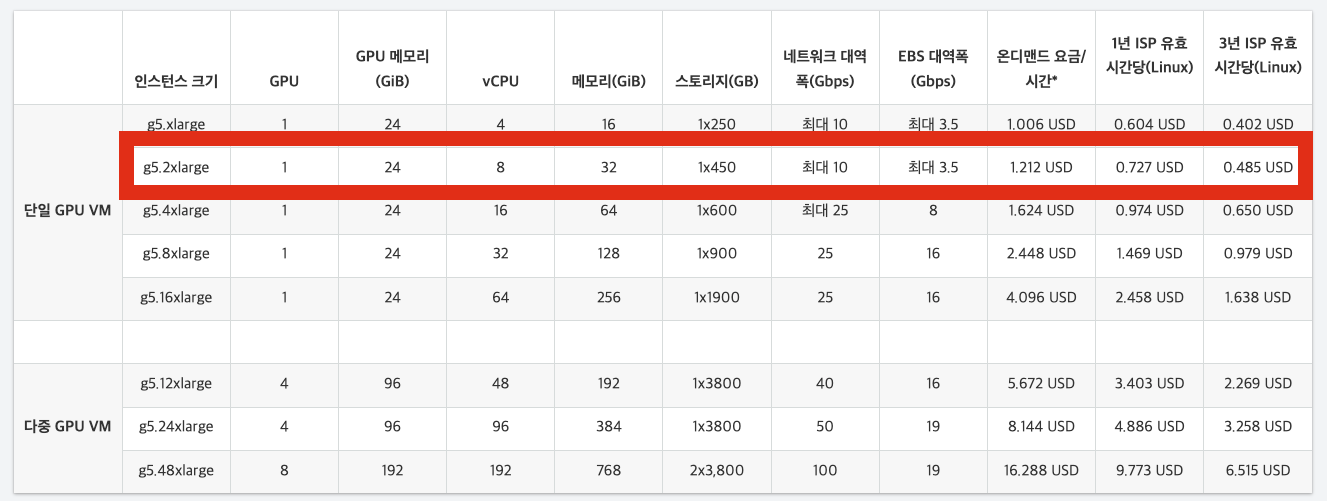Click the 3.403 USD 1-year price
The image size is (1327, 501).
pos(1149,383)
